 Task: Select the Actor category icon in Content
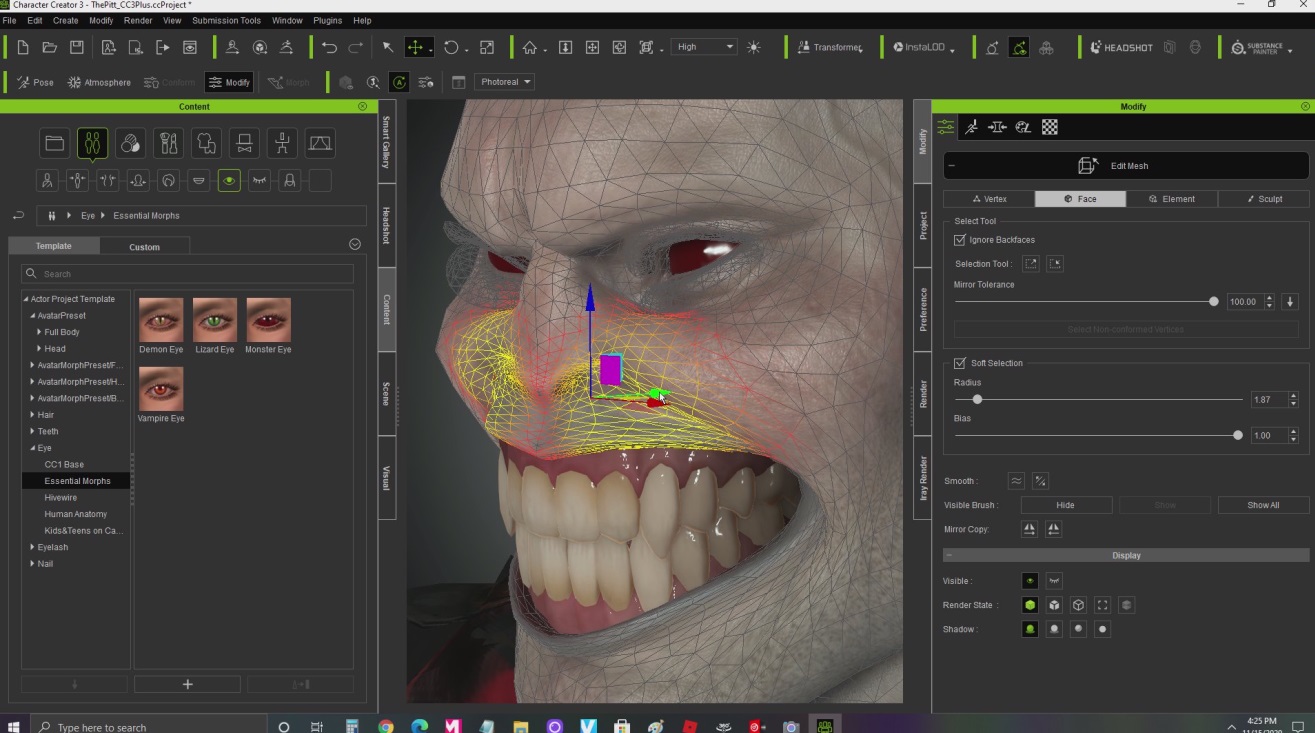(92, 144)
